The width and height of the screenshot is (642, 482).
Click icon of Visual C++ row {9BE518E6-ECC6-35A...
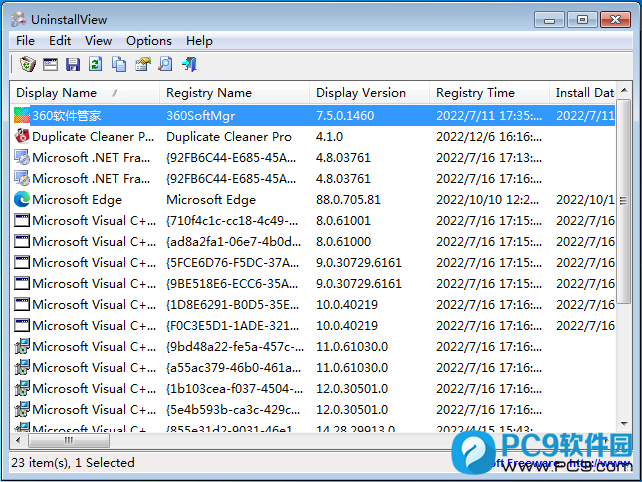[22, 283]
